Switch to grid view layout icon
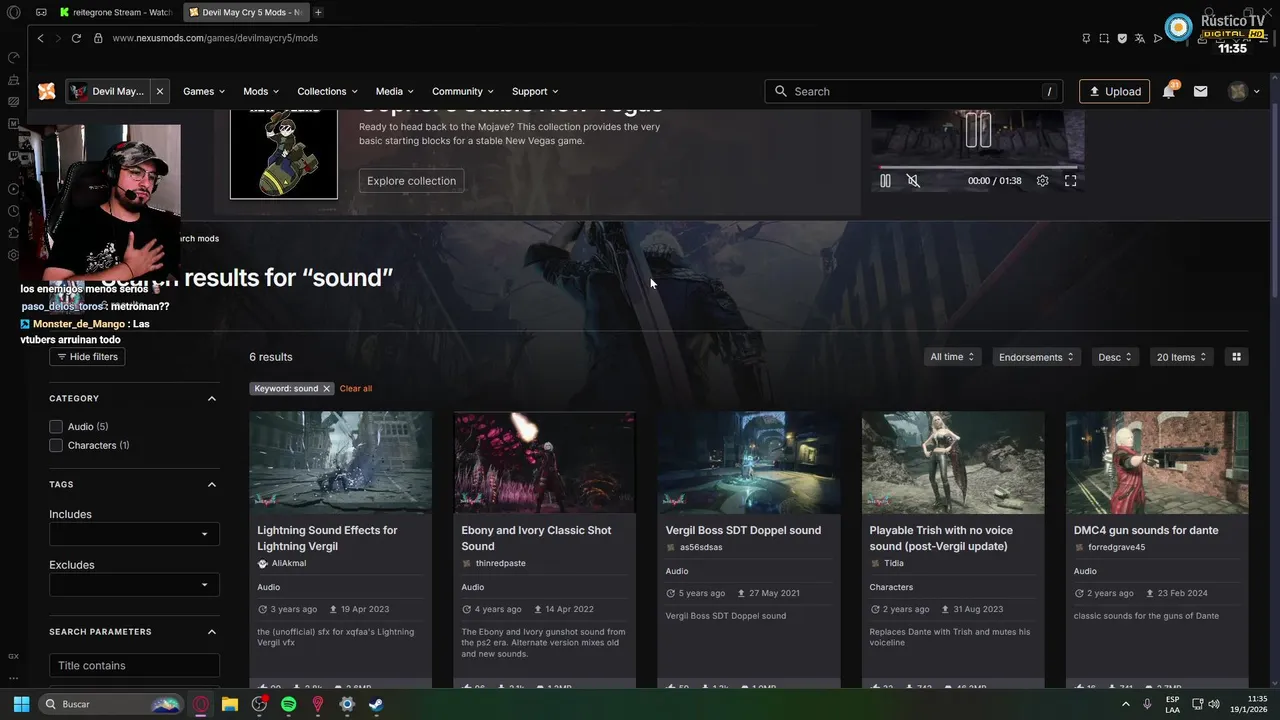Image resolution: width=1280 pixels, height=720 pixels. click(x=1236, y=357)
